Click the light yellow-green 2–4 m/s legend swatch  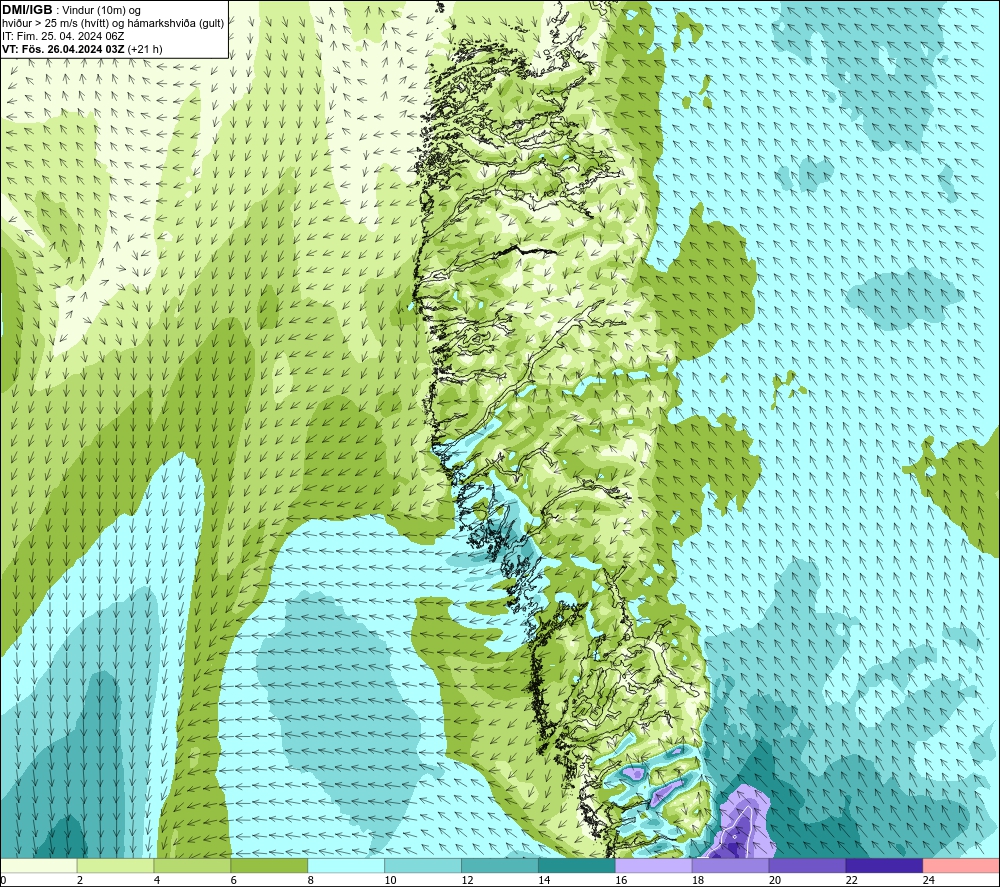click(115, 865)
